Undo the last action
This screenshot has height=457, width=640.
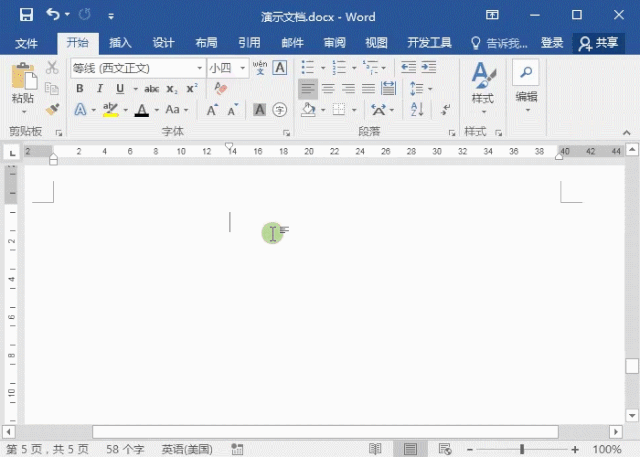pos(53,15)
